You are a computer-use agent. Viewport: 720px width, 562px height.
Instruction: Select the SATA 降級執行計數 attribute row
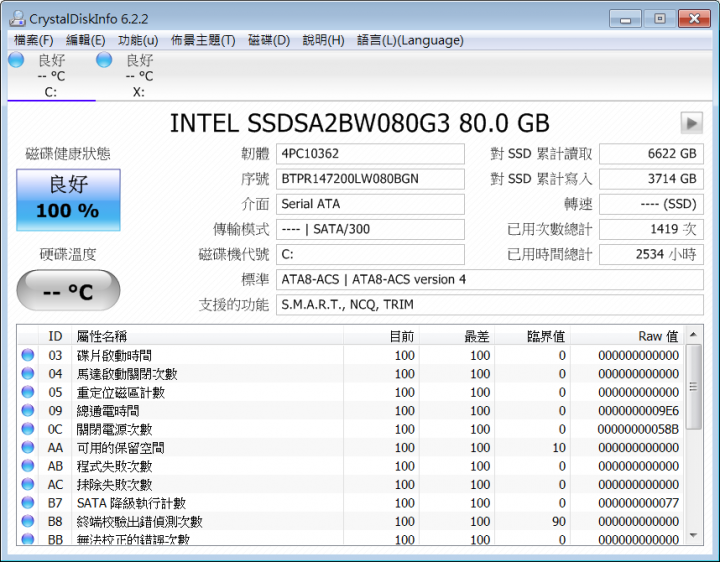pos(351,503)
